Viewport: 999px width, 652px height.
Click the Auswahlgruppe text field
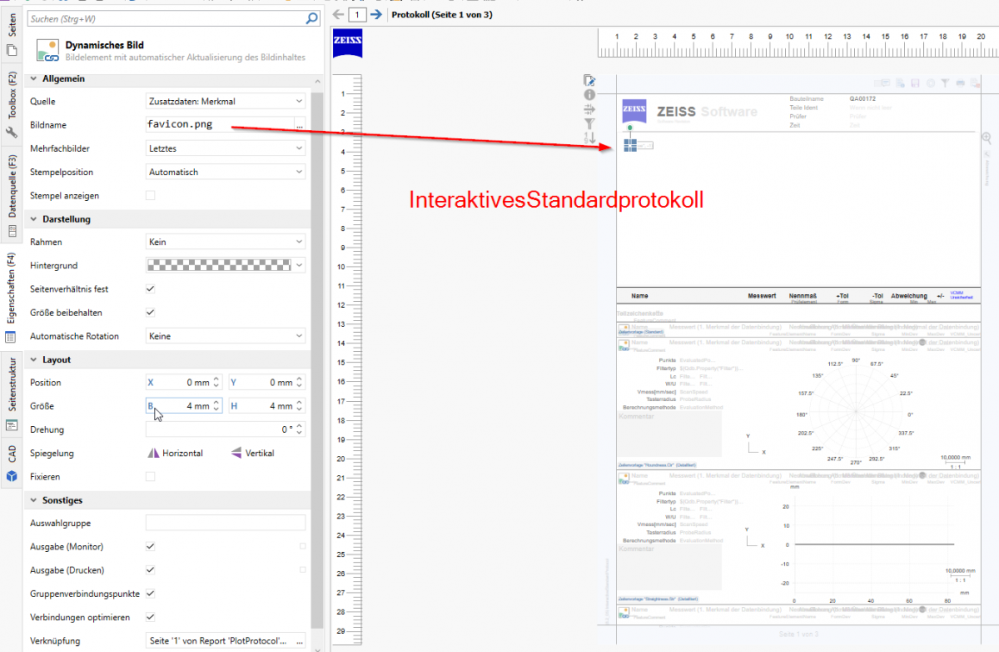click(x=225, y=523)
